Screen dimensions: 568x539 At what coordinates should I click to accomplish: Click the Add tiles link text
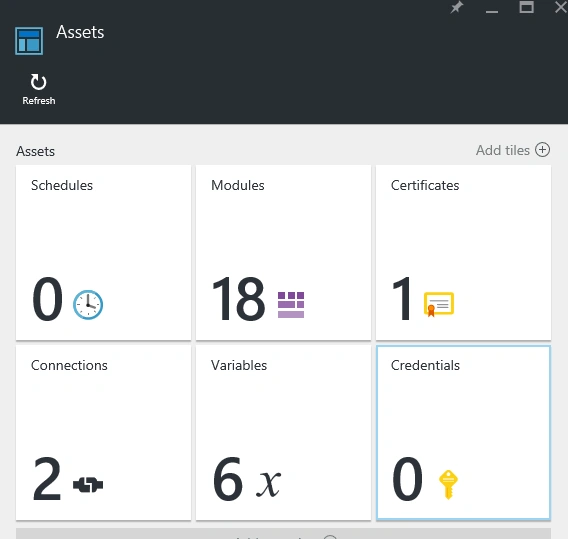click(x=503, y=150)
